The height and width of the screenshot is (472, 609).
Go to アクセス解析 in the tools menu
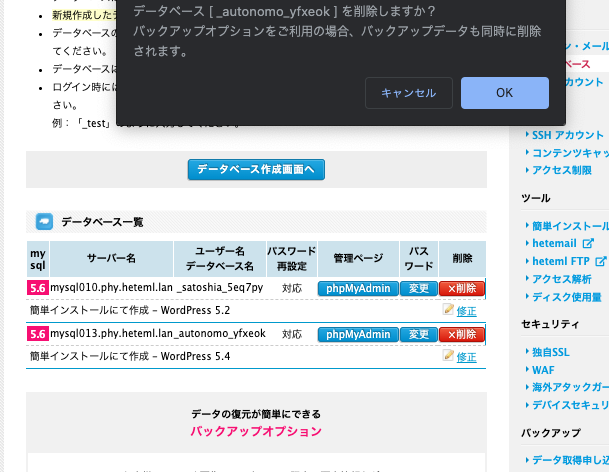point(569,279)
